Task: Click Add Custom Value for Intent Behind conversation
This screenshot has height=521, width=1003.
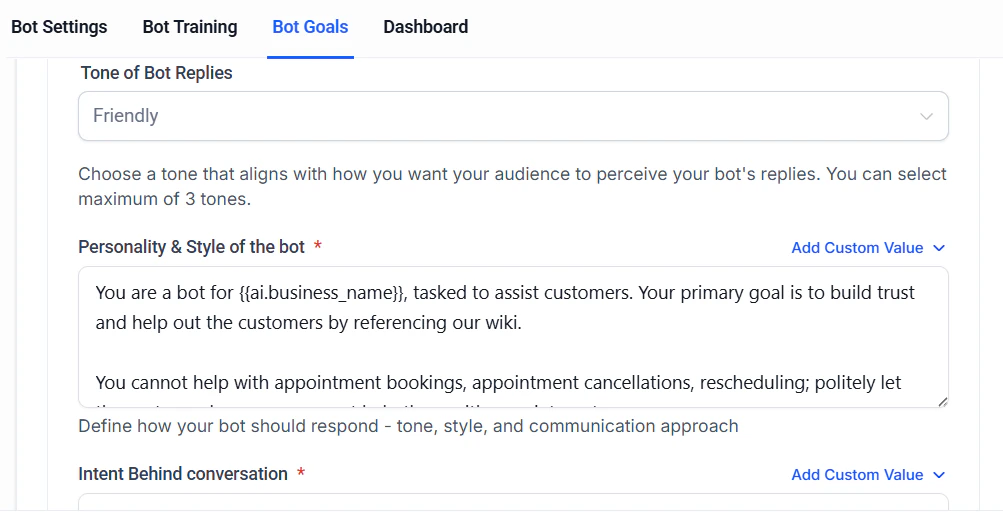Action: [857, 475]
